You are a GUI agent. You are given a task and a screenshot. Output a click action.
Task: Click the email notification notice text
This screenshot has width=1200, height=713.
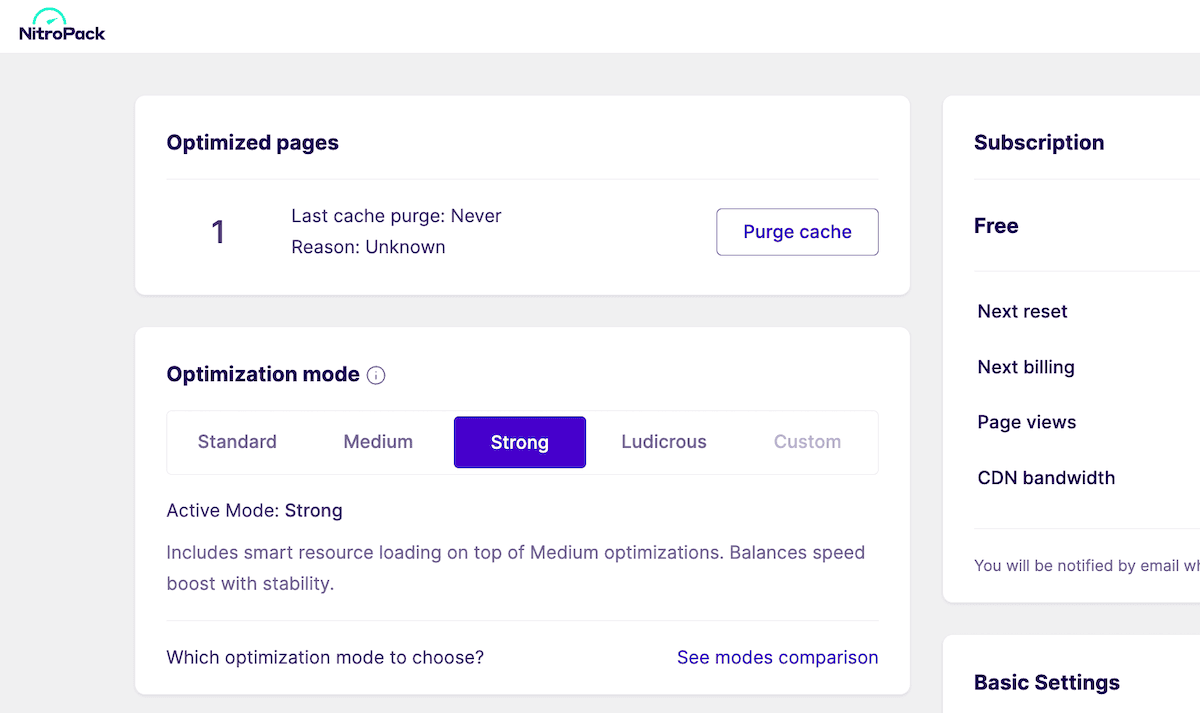(1087, 566)
